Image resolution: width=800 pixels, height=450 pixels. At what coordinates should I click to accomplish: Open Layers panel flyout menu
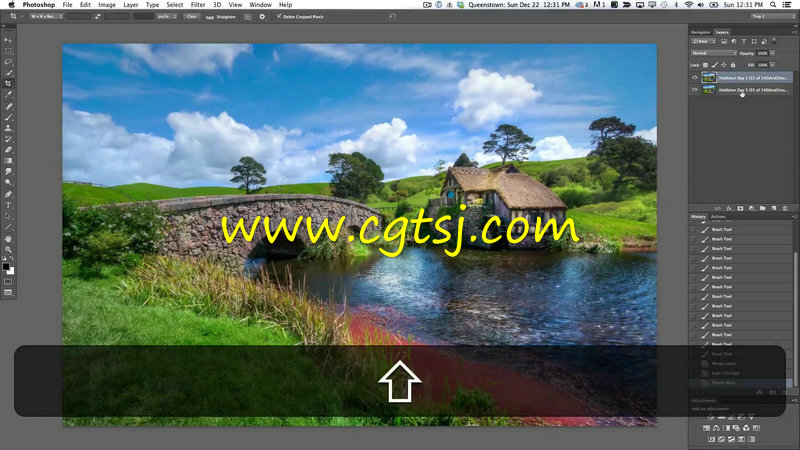[795, 32]
